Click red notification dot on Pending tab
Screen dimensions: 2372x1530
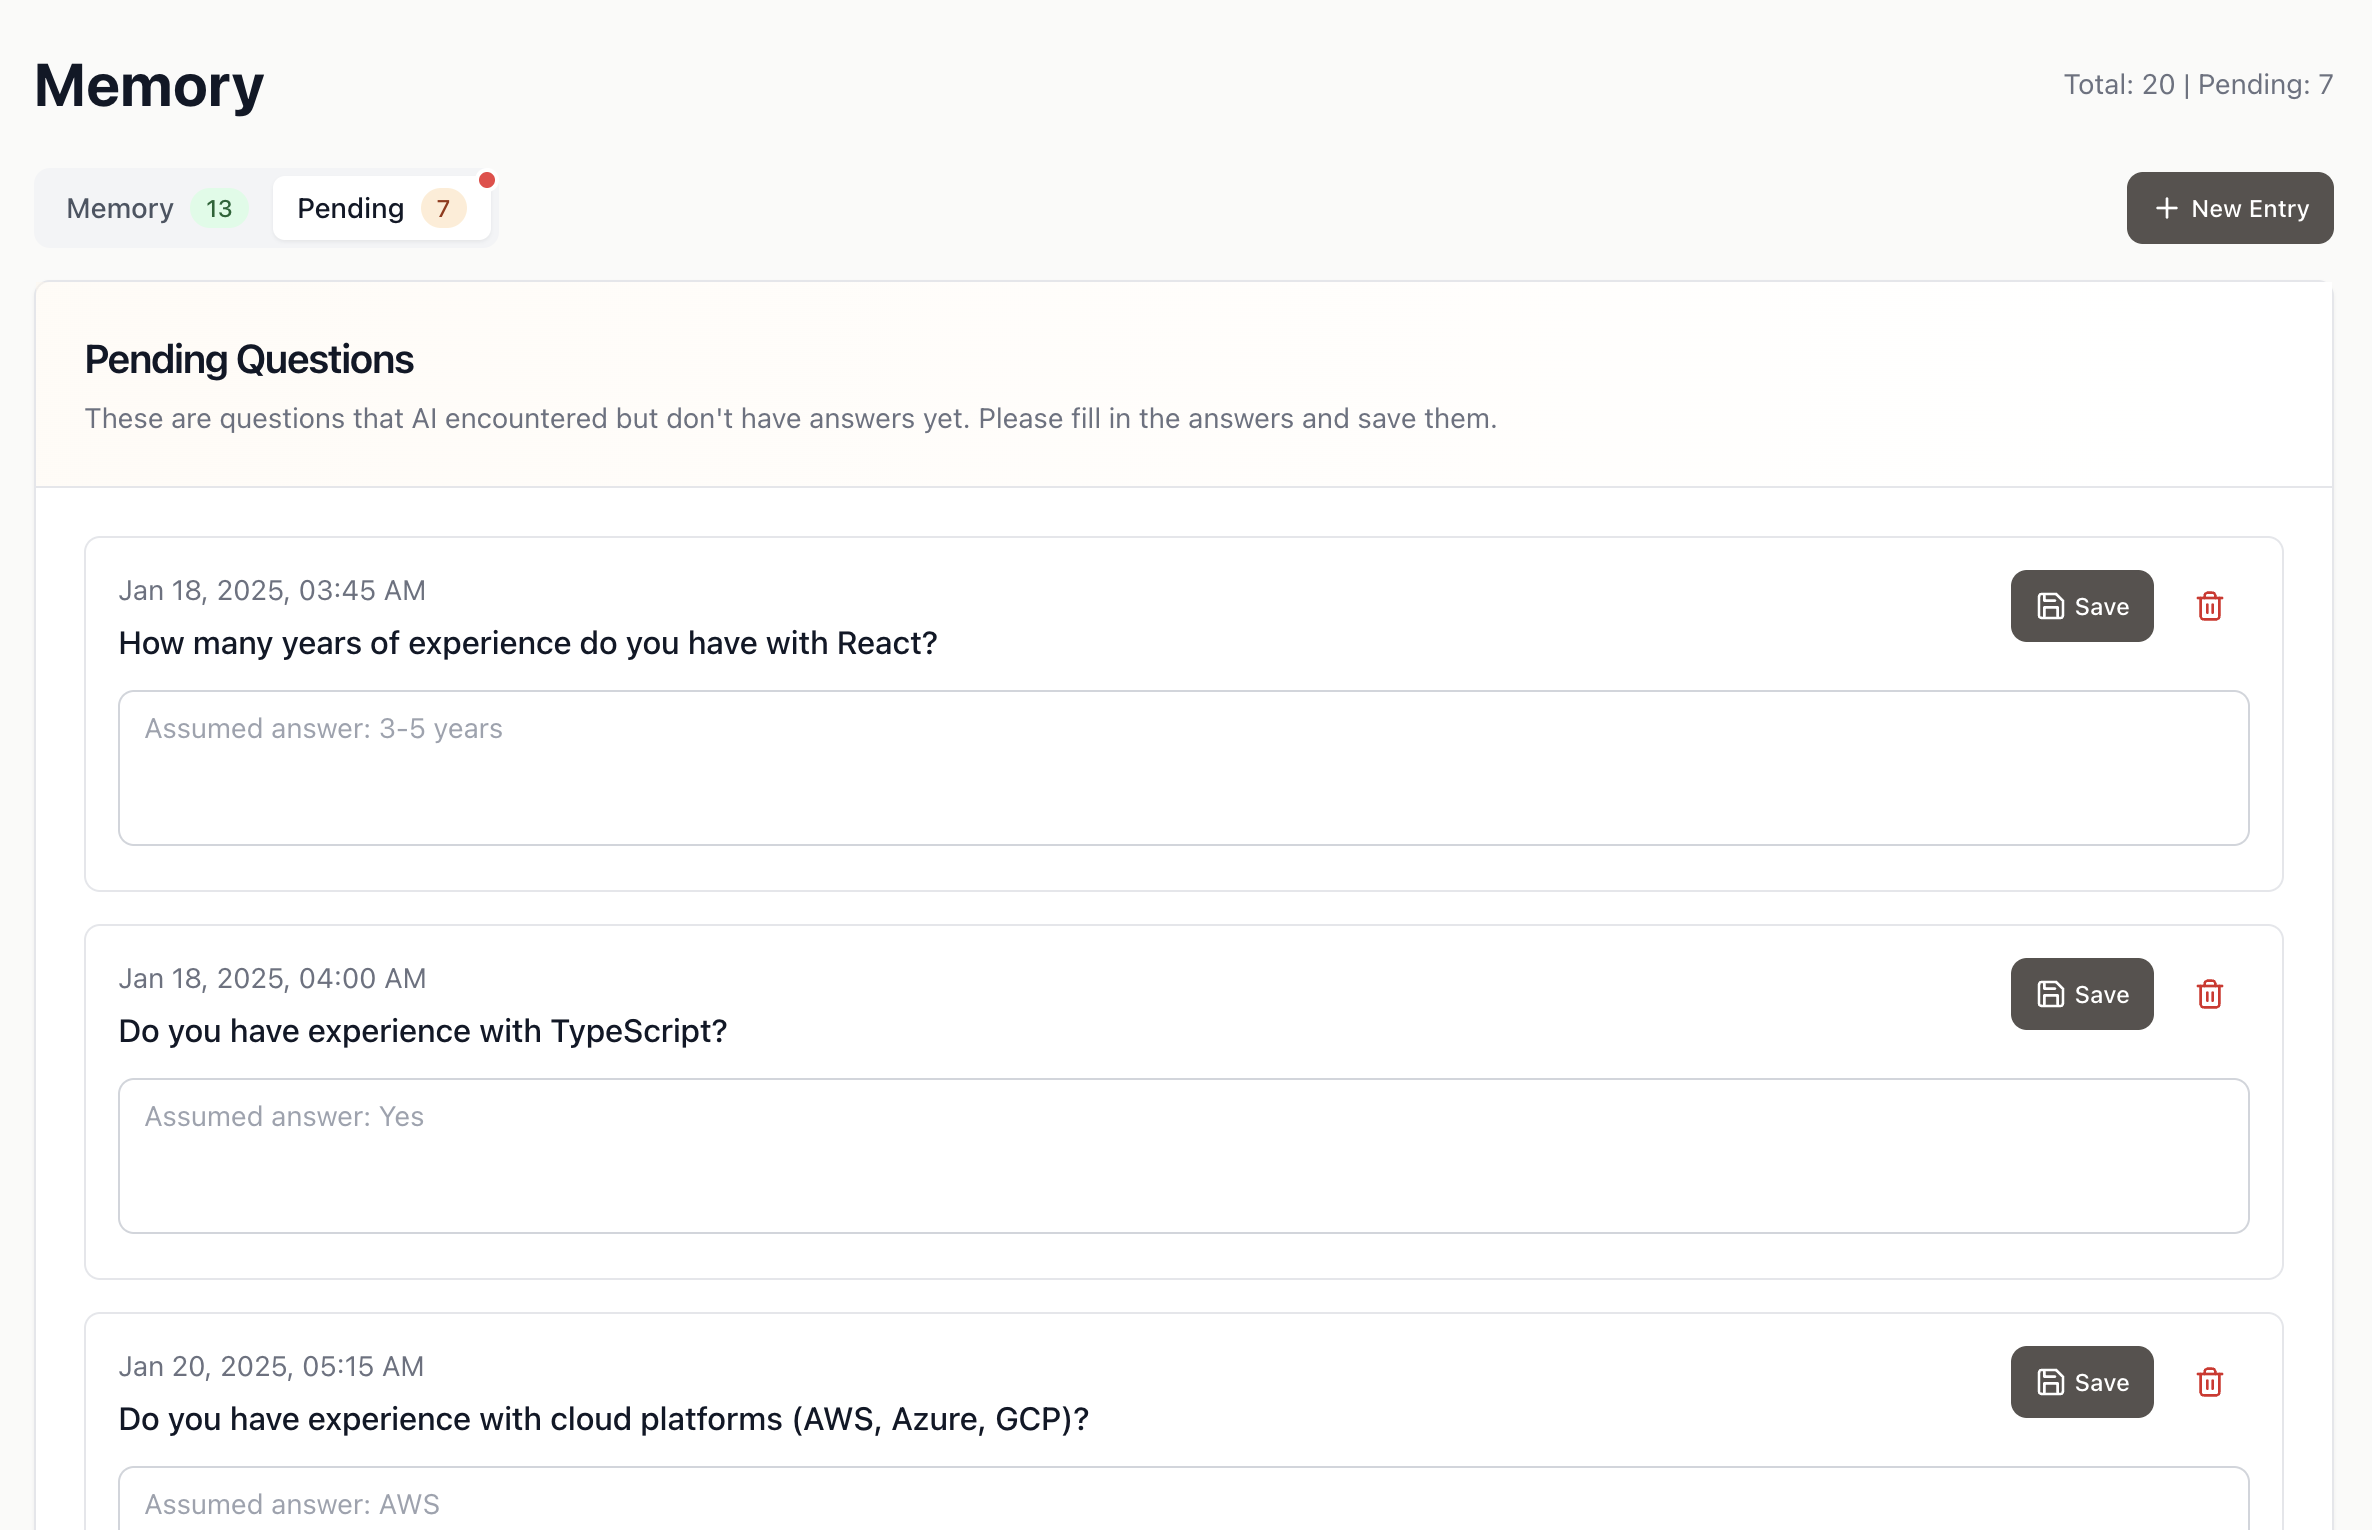[487, 180]
